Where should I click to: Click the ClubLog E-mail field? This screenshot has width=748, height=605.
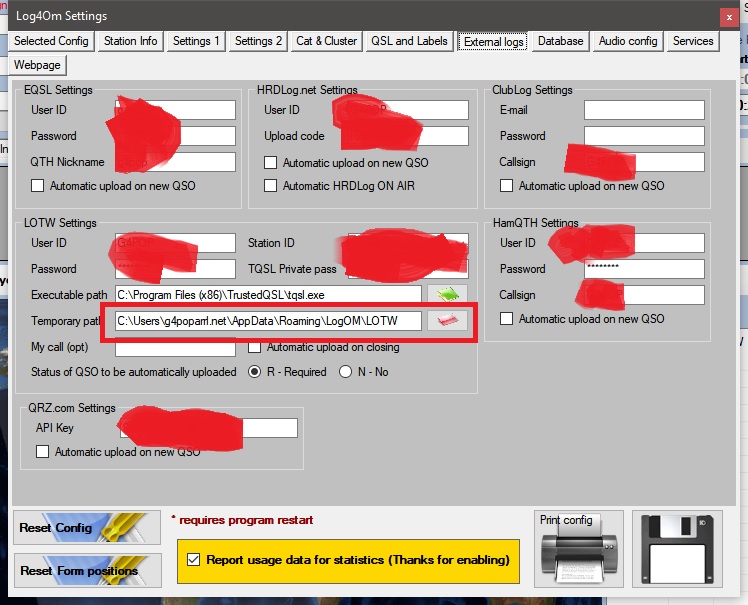pyautogui.click(x=644, y=110)
